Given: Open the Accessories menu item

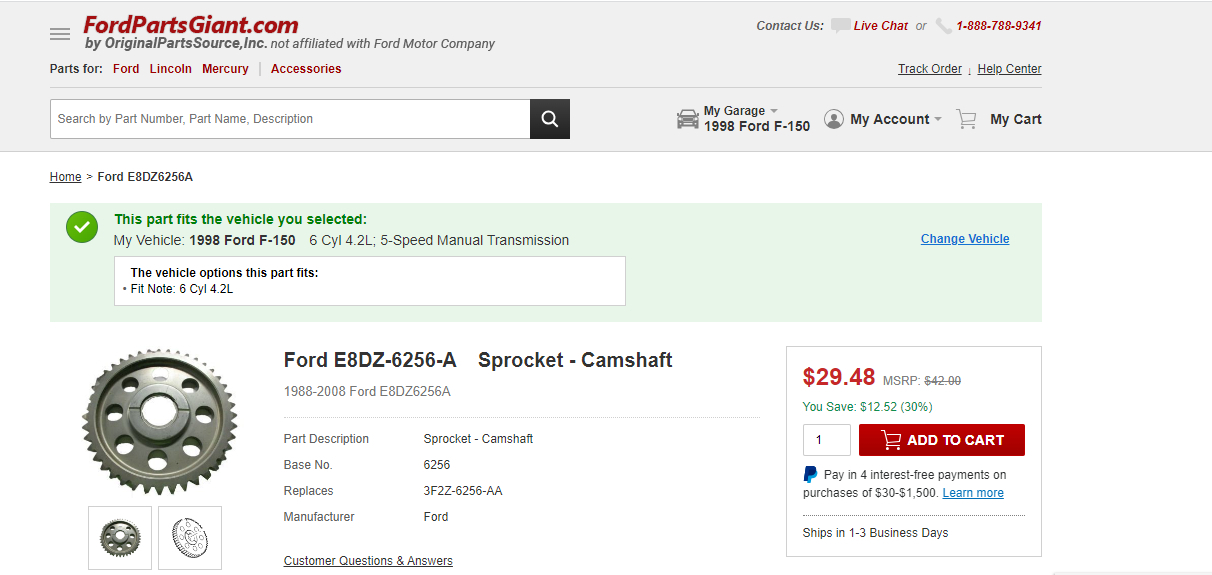Looking at the screenshot, I should pyautogui.click(x=306, y=69).
